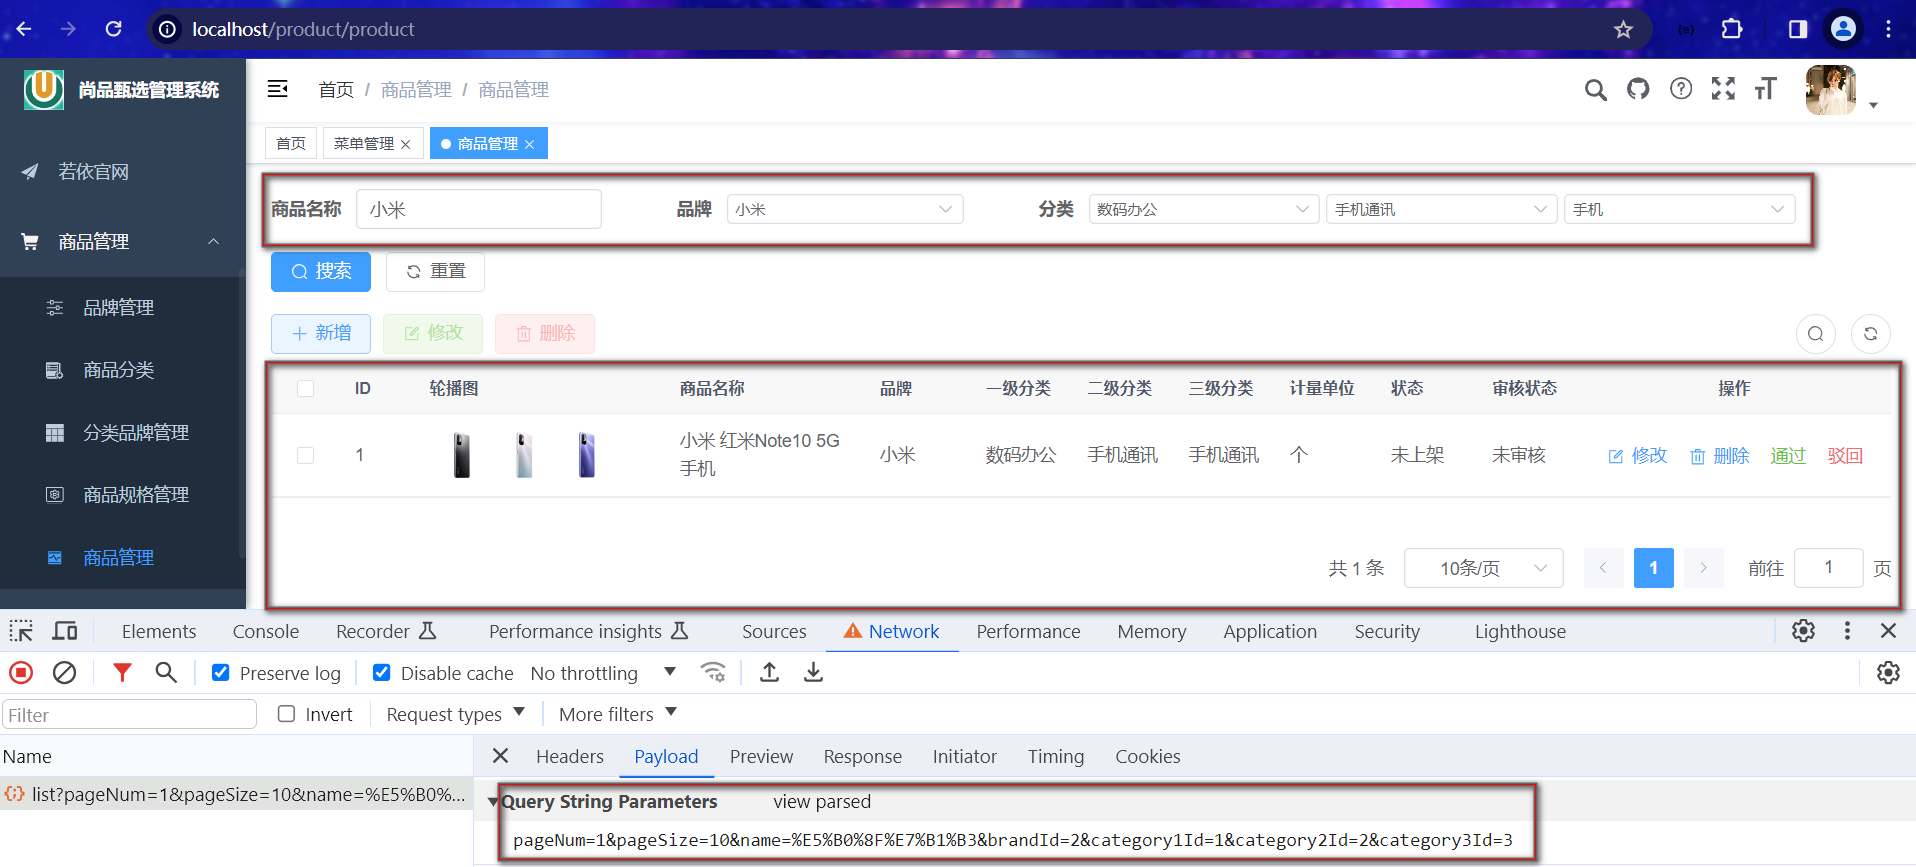Open the browser extensions puzzle icon
Screen dimensions: 1916x867
coord(1732,29)
